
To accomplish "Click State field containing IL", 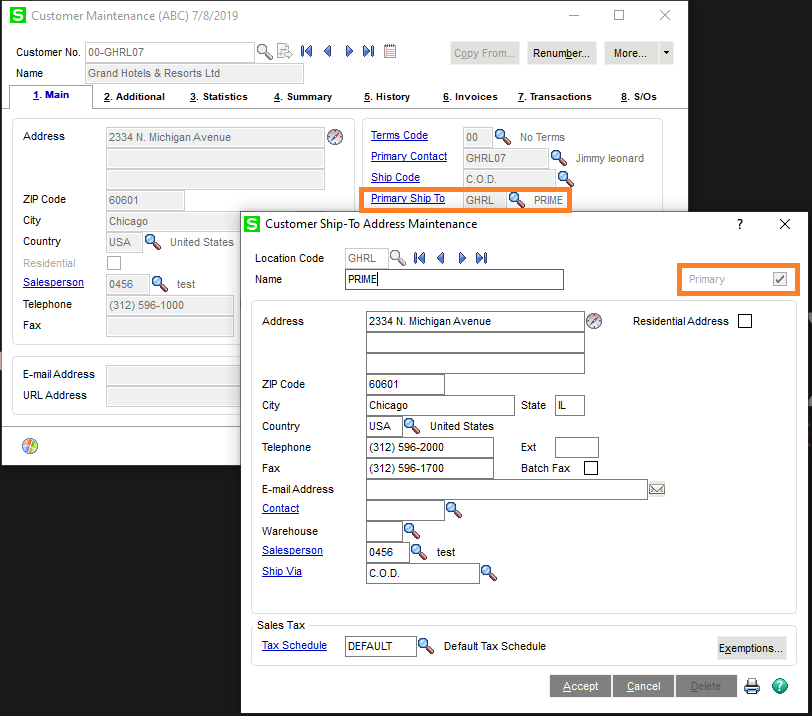I will [x=570, y=405].
